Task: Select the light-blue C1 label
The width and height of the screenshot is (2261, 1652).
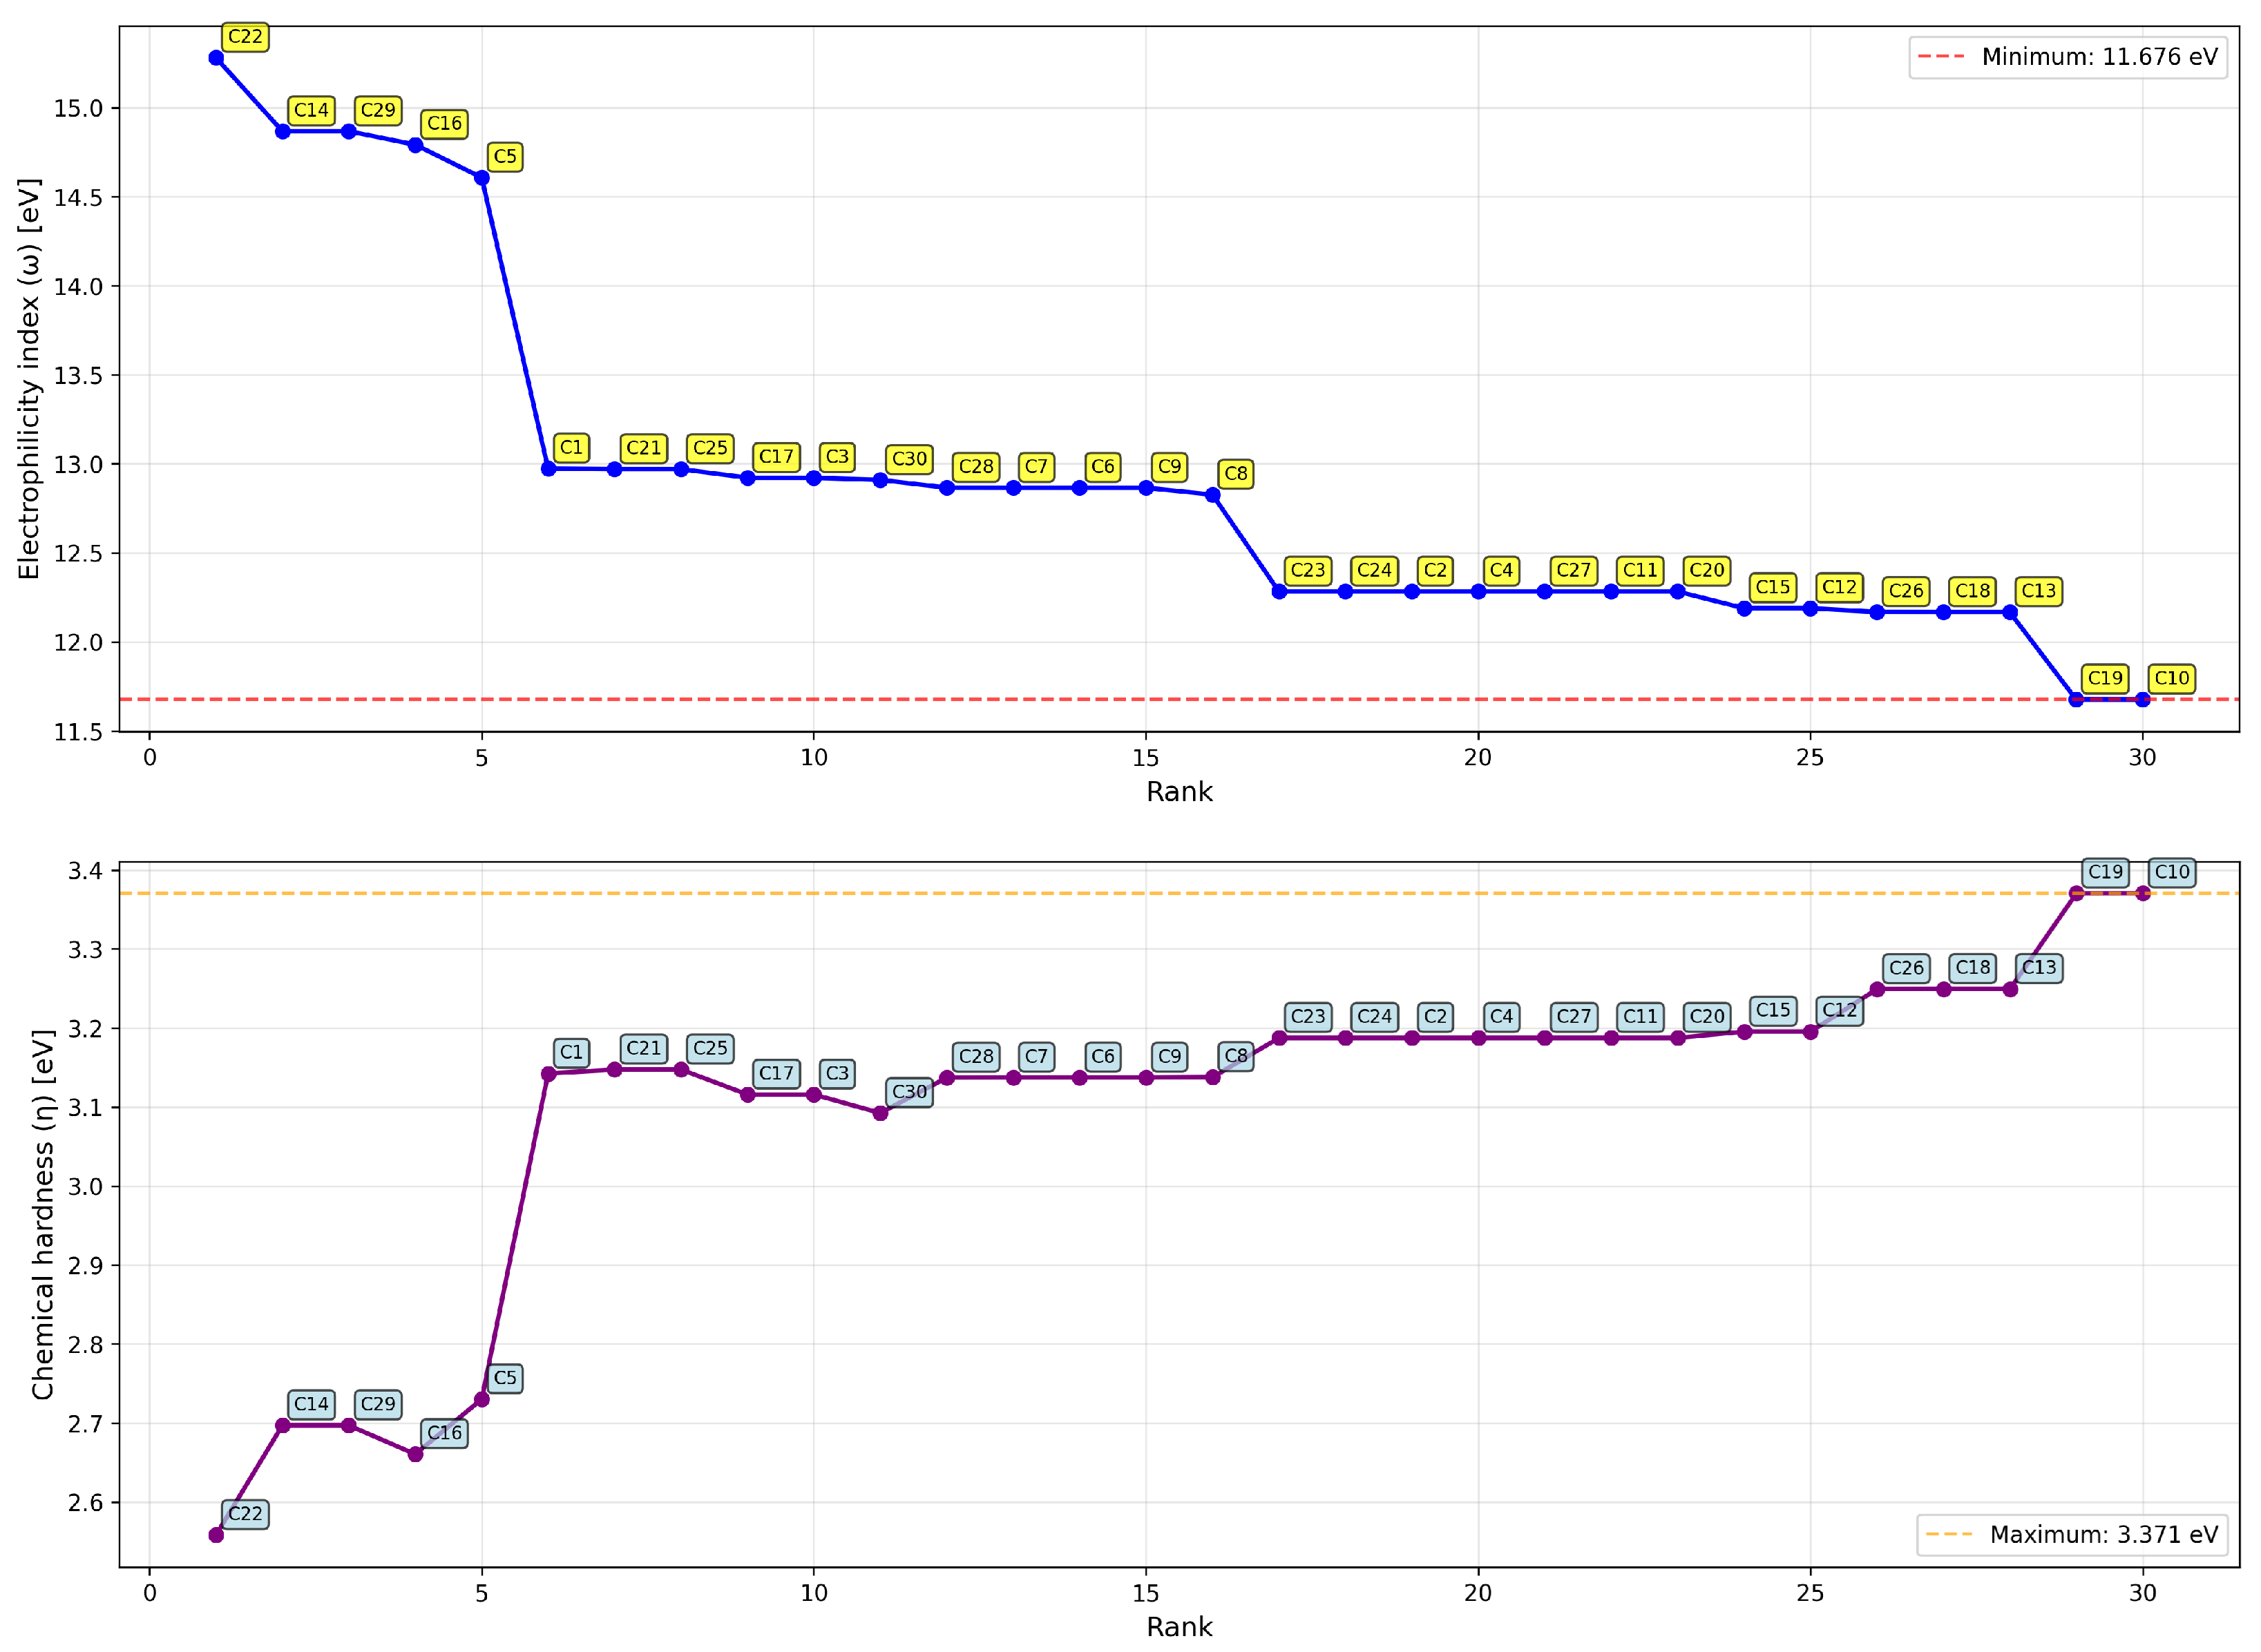Action: click(571, 1052)
